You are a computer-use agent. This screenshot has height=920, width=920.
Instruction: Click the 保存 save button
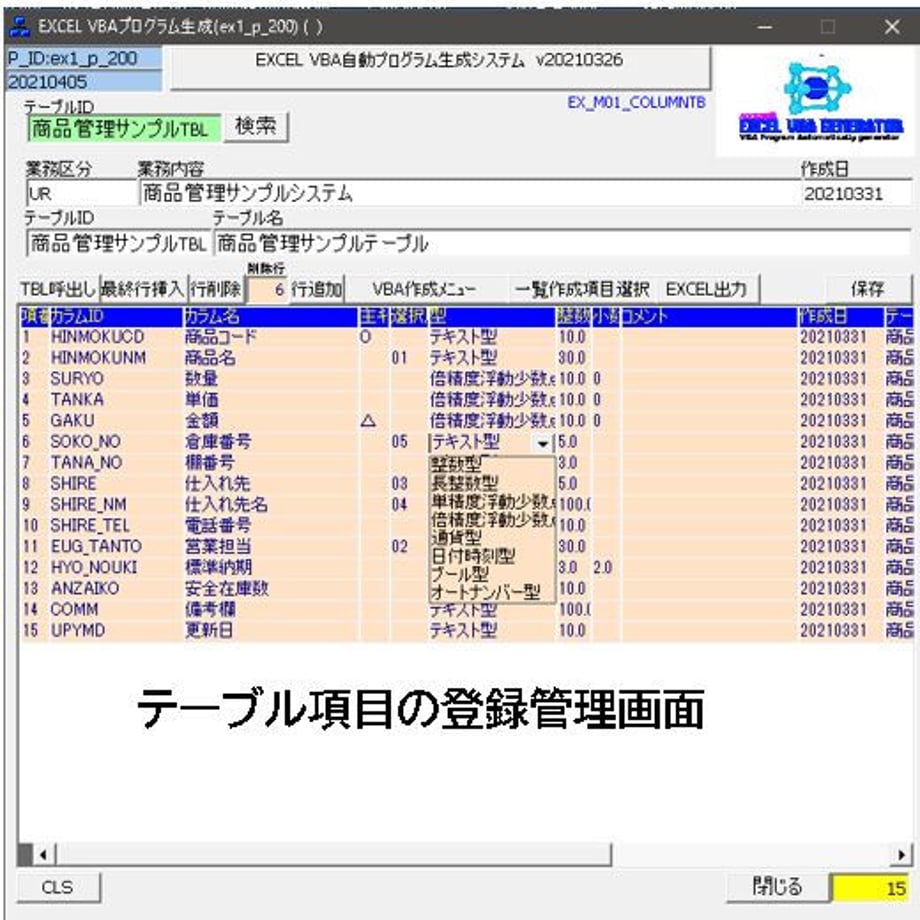click(867, 289)
